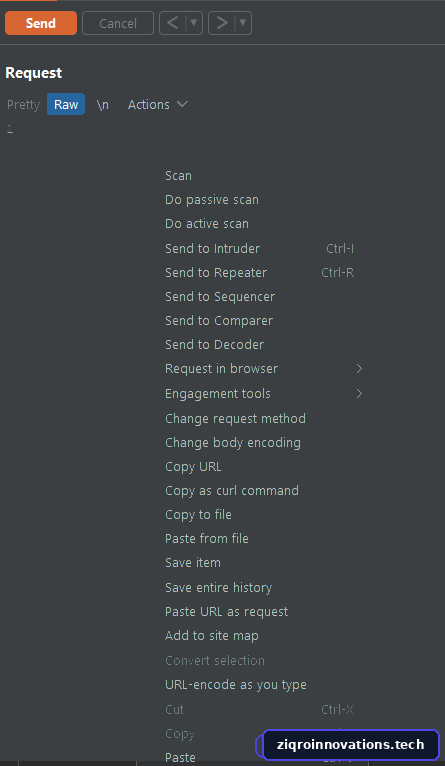Click Do active scan menu item
Image resolution: width=445 pixels, height=766 pixels.
pos(207,224)
